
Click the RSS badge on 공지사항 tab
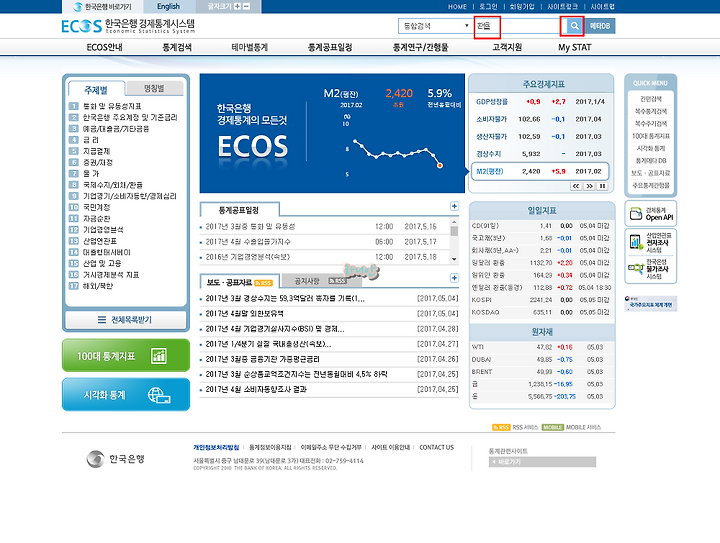point(338,280)
